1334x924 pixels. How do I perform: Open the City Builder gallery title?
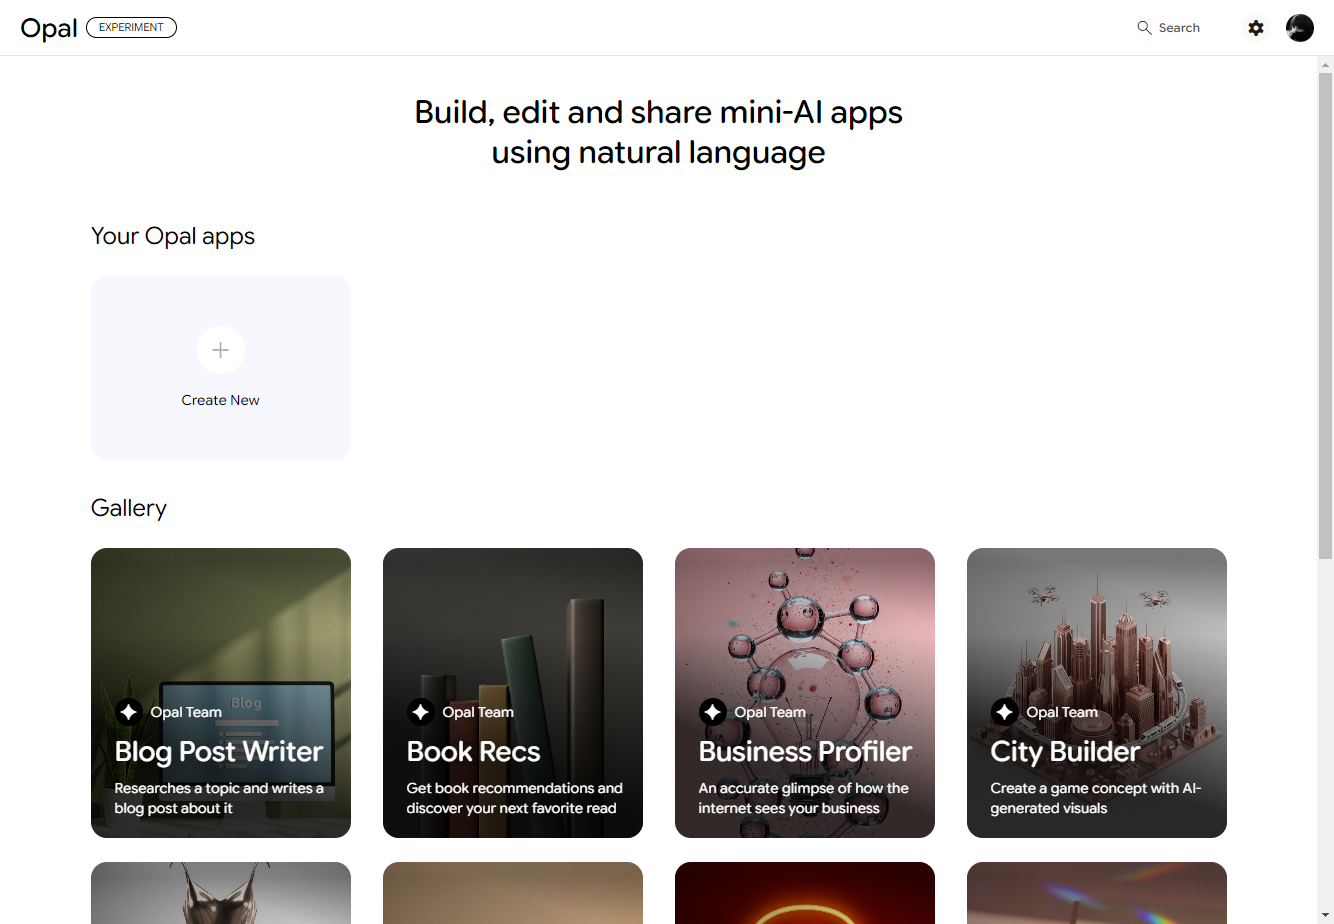click(x=1065, y=752)
